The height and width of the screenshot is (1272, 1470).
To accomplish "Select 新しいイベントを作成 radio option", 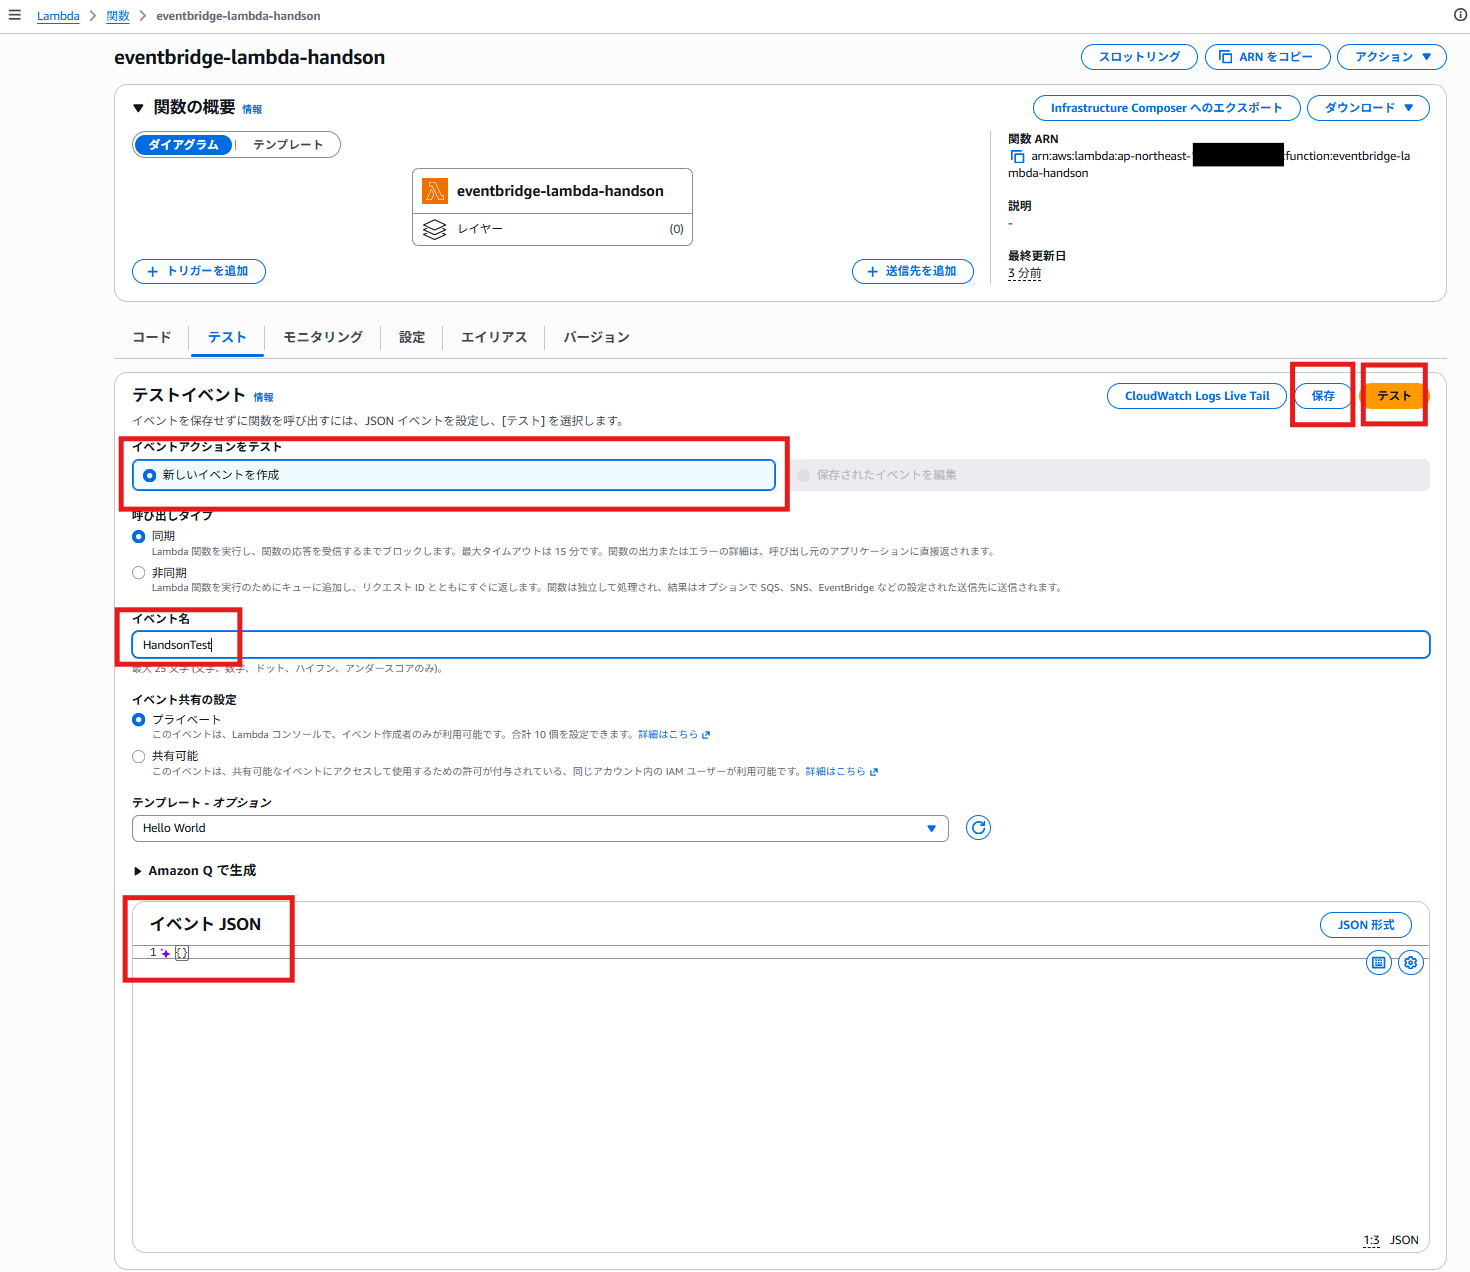I will pyautogui.click(x=453, y=475).
